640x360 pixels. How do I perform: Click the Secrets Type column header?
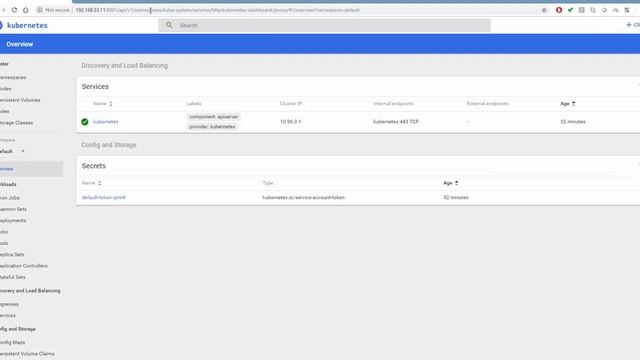[x=268, y=183]
